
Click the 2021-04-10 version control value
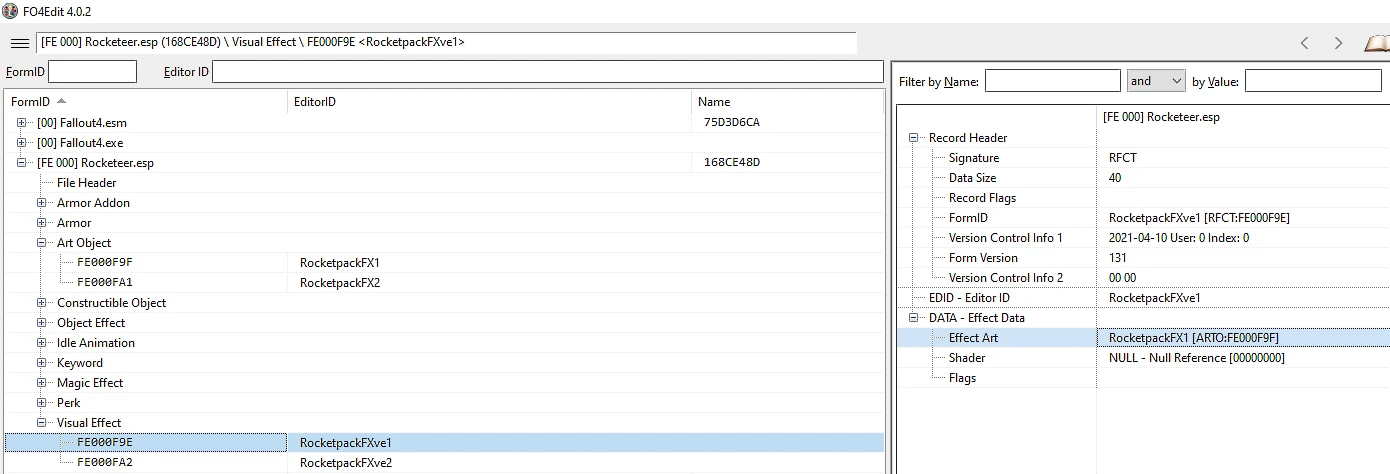click(1179, 238)
